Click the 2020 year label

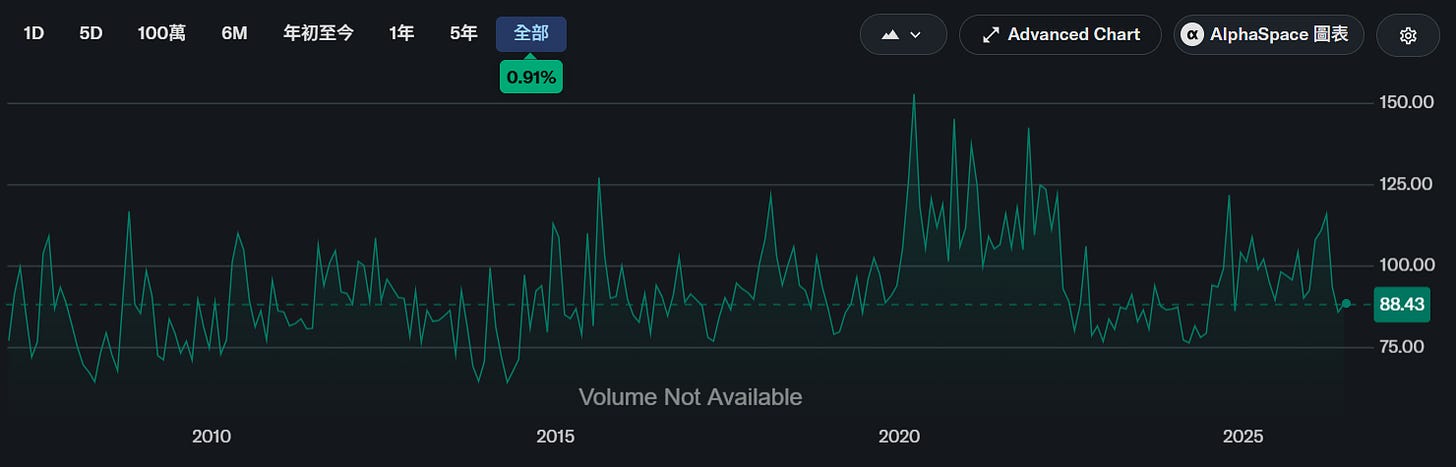pos(899,436)
